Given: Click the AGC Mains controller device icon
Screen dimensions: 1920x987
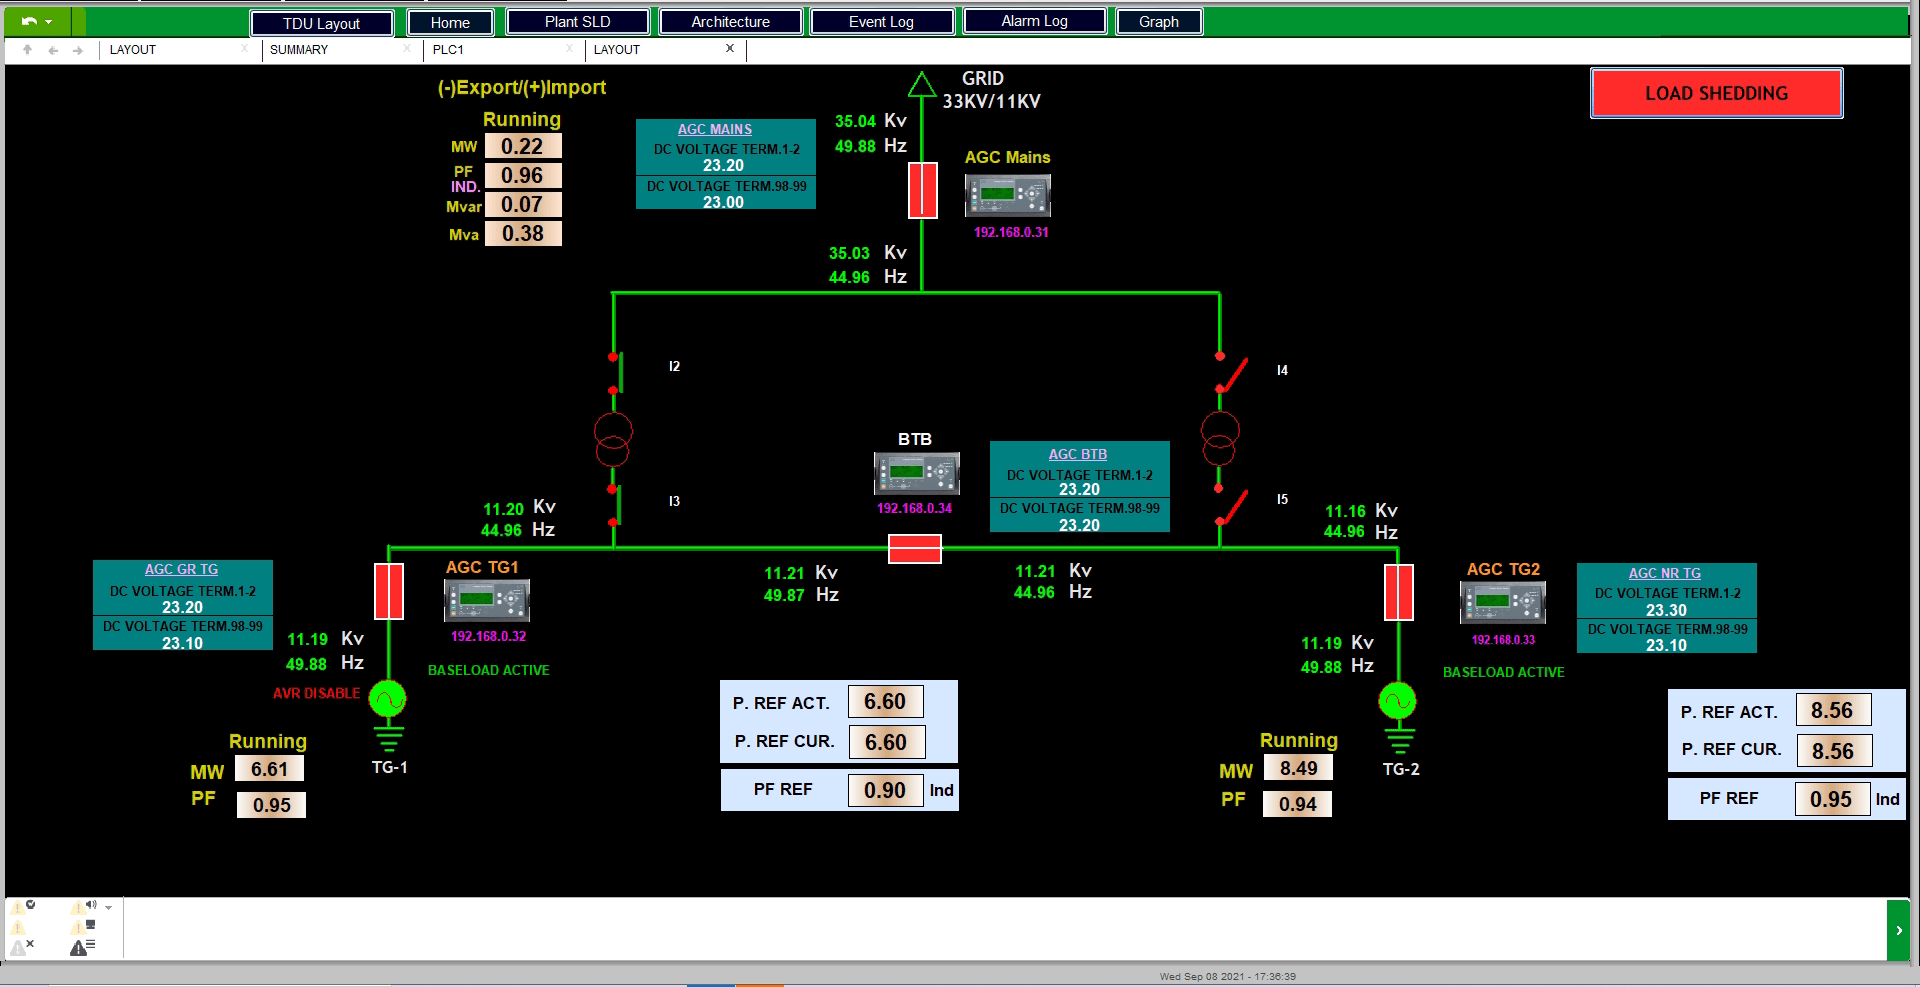Looking at the screenshot, I should coord(1008,195).
